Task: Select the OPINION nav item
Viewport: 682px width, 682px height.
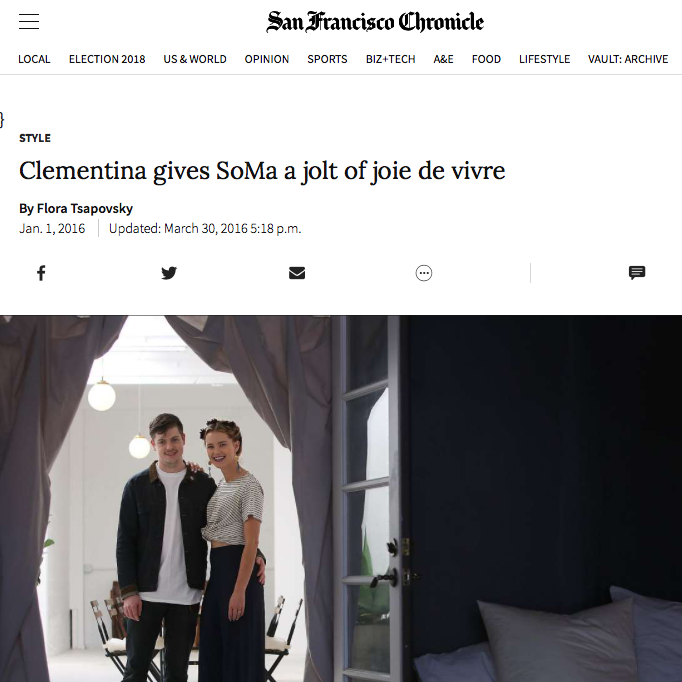Action: pos(267,59)
